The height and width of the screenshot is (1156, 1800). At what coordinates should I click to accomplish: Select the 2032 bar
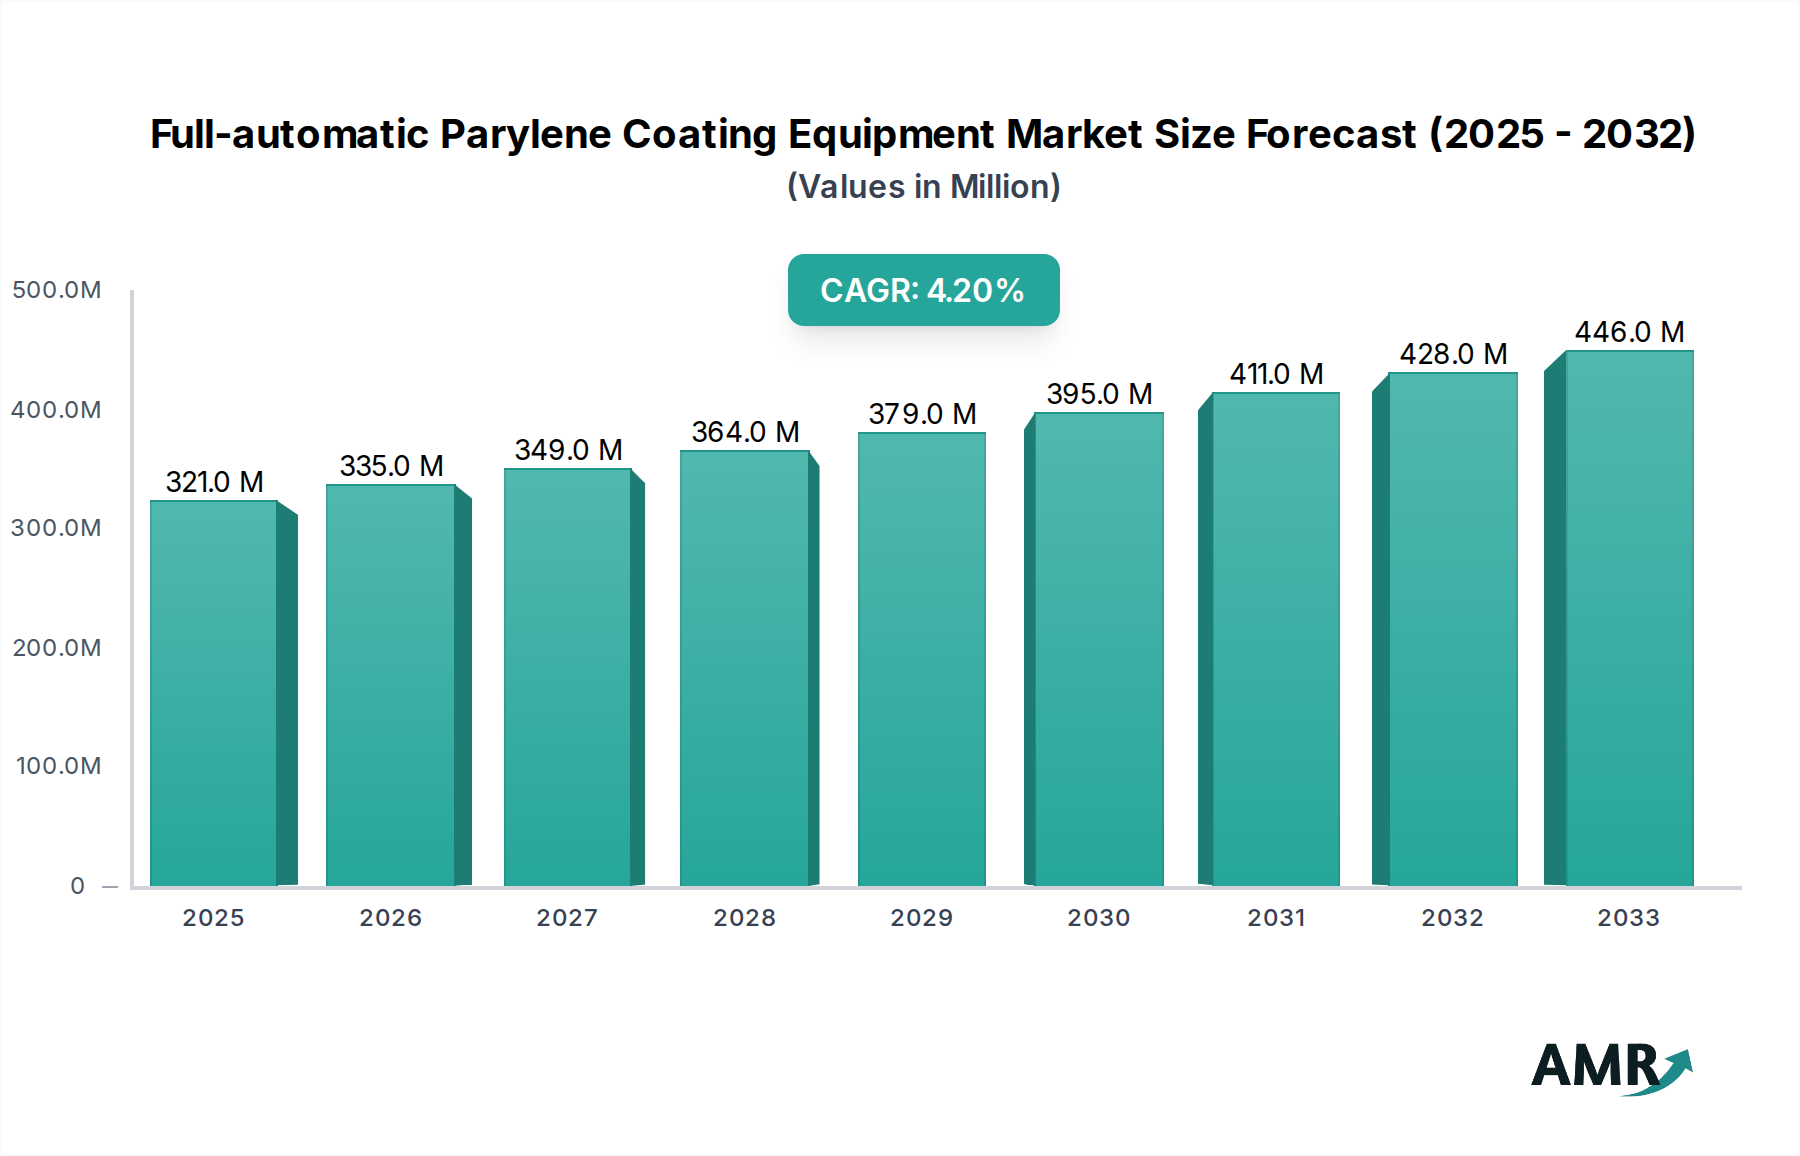point(1453,629)
